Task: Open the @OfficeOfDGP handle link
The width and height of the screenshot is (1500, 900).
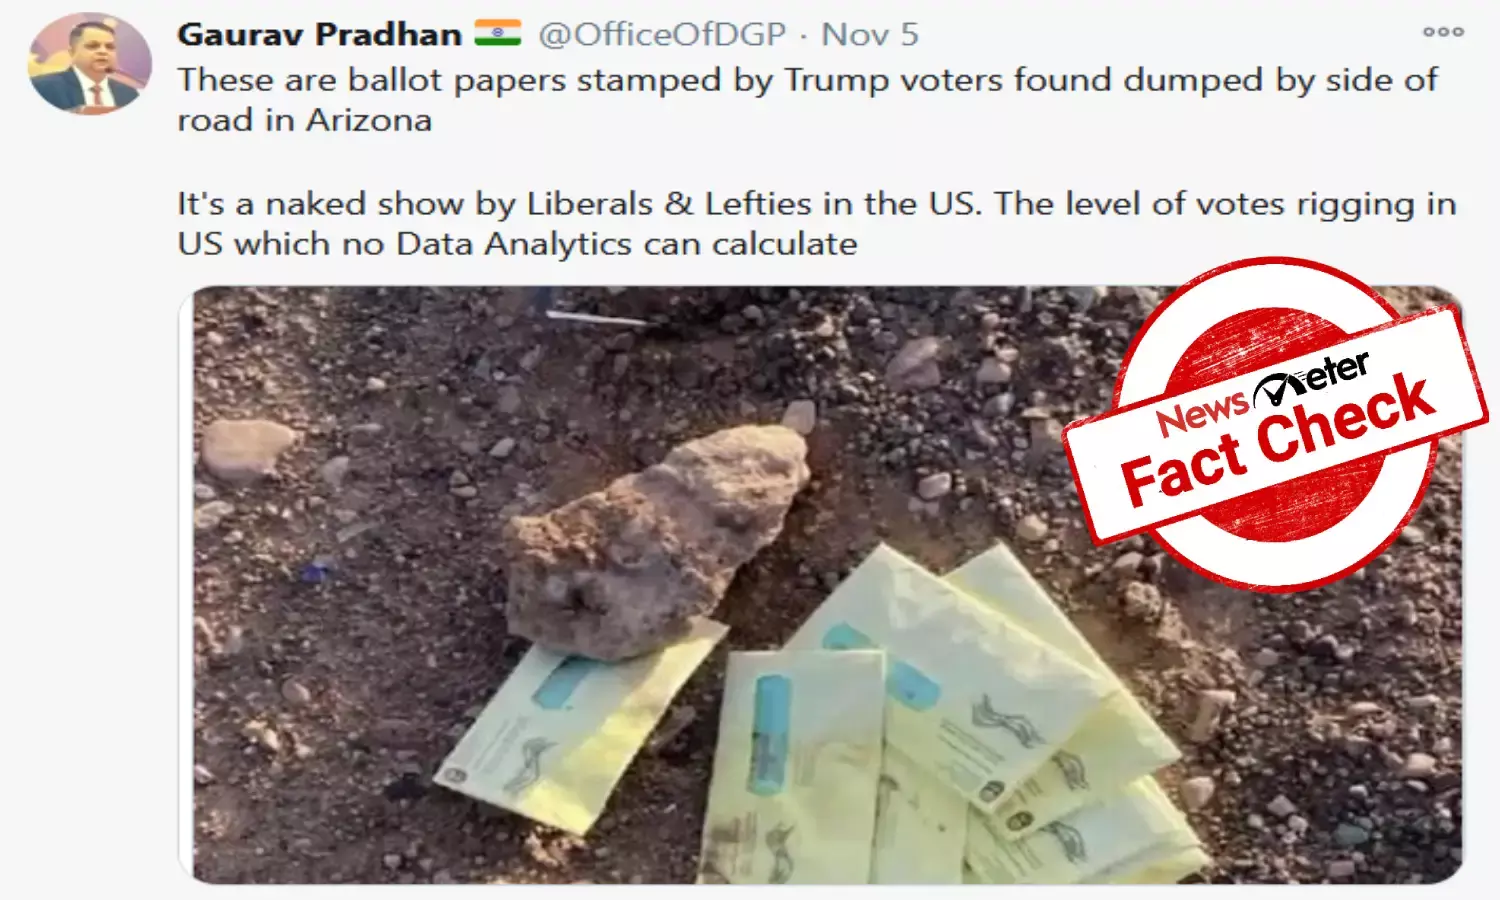Action: [x=662, y=34]
